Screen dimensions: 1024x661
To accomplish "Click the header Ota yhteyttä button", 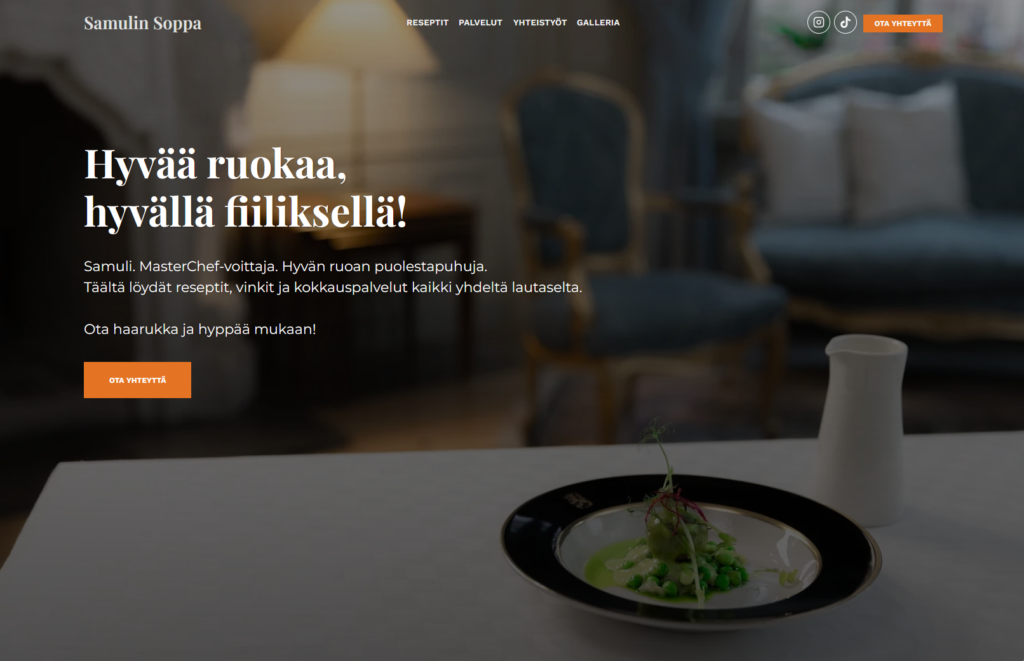I will [x=903, y=24].
